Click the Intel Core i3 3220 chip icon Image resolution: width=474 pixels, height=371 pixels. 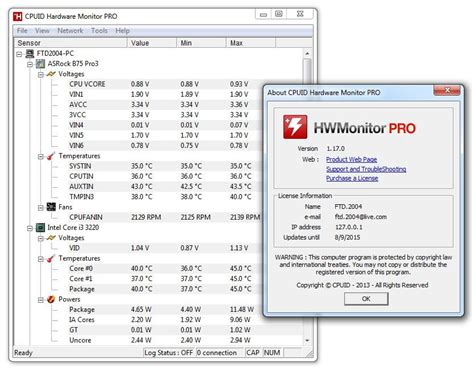(40, 228)
